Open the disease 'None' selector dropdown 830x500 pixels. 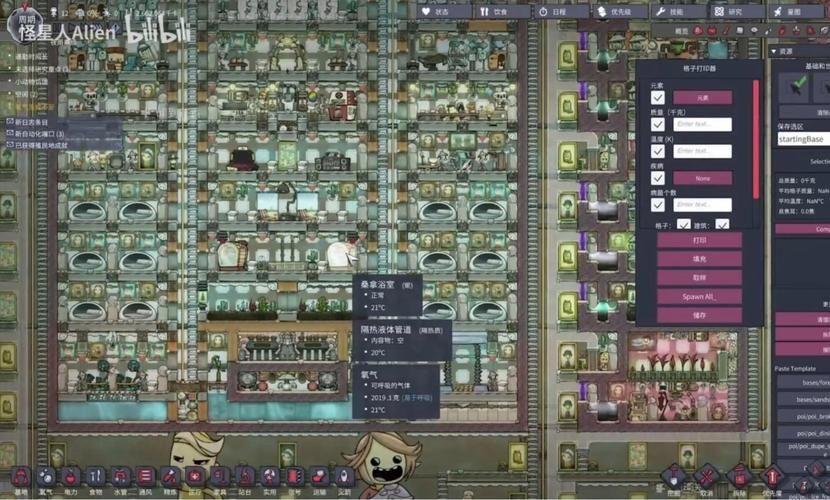pos(702,178)
